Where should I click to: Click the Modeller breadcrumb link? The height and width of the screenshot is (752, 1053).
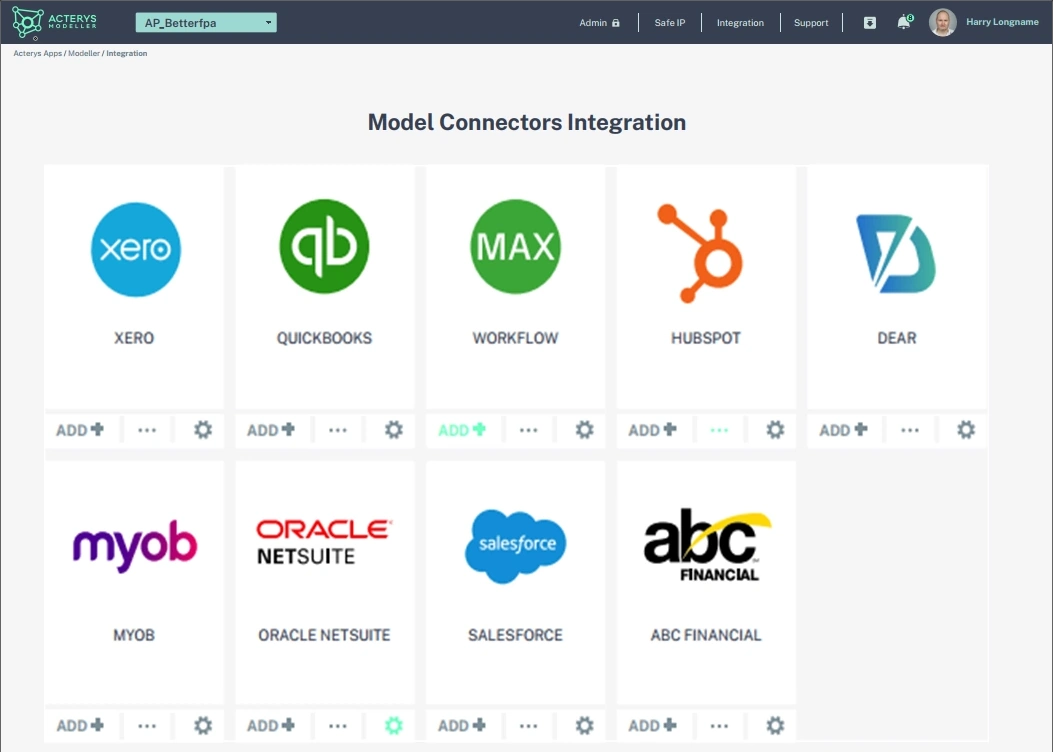tap(84, 53)
